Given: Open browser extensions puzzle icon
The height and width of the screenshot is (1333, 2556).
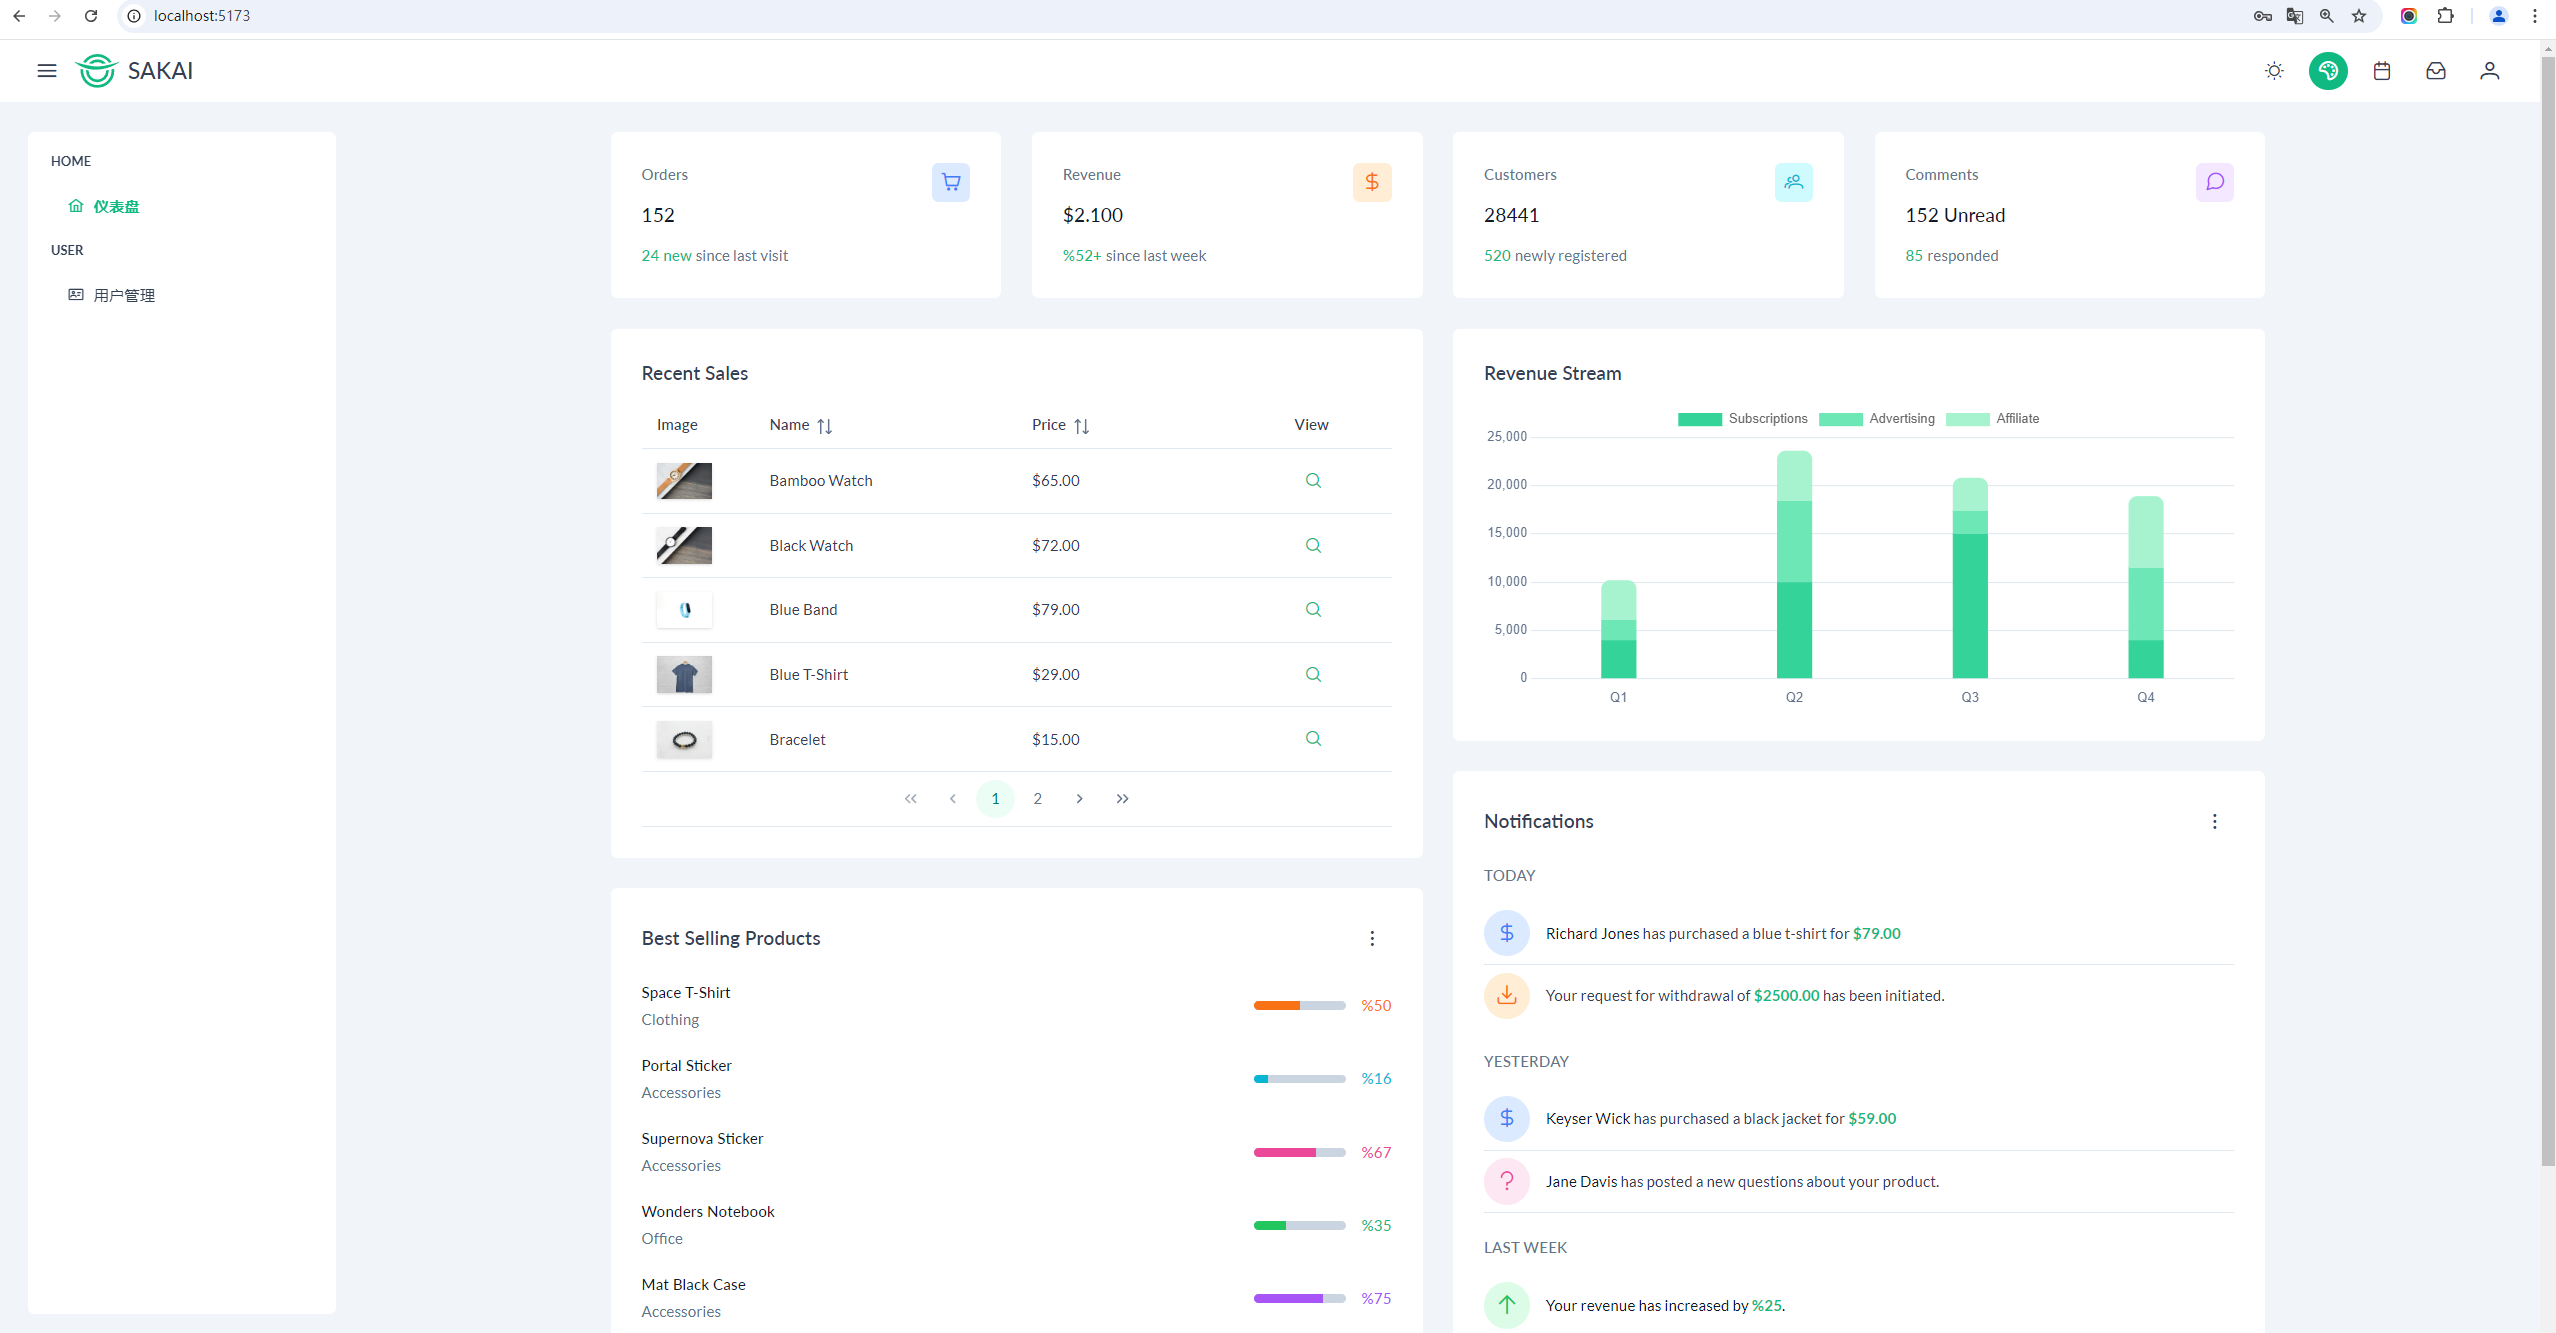Looking at the screenshot, I should click(x=2445, y=16).
